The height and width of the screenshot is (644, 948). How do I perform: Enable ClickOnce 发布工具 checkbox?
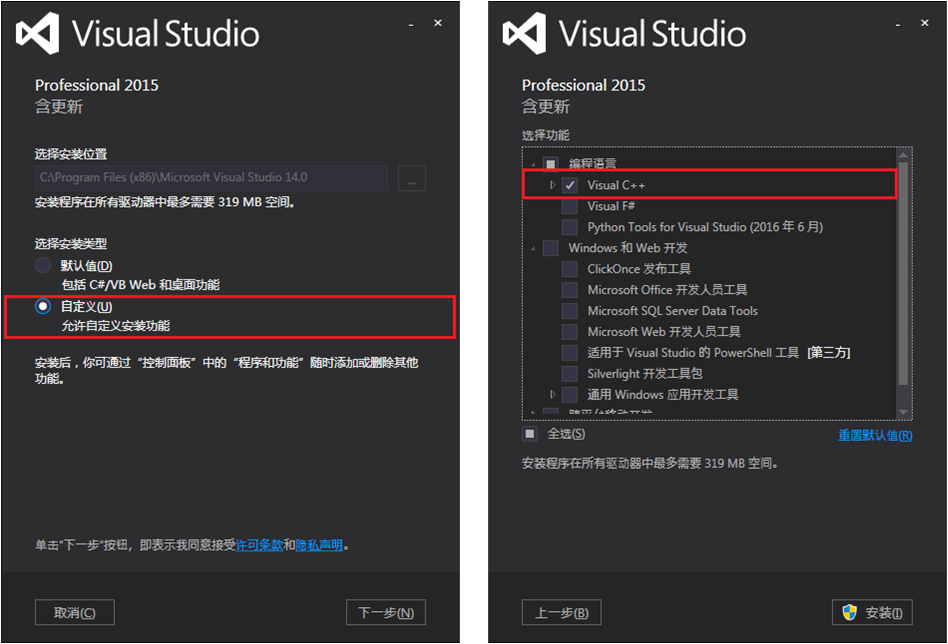[x=570, y=268]
